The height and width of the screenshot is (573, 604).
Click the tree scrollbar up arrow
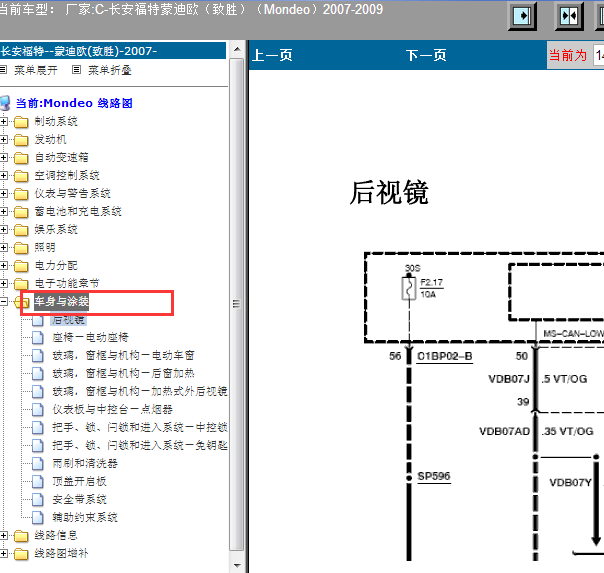(x=237, y=49)
